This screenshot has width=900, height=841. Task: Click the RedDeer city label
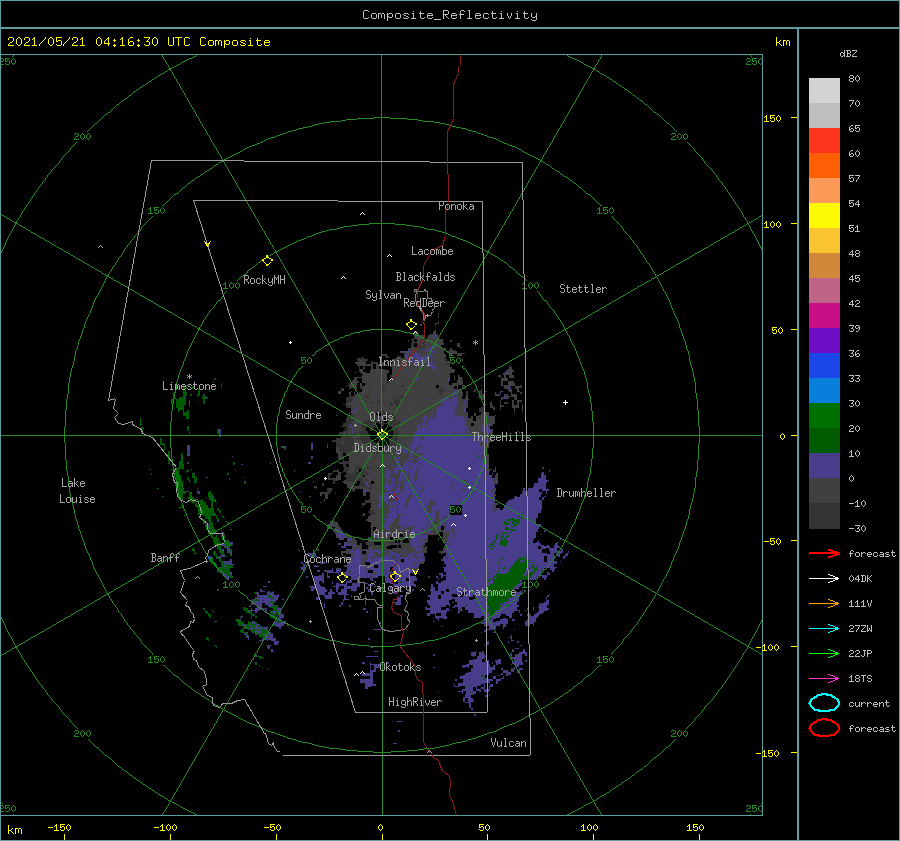(x=424, y=303)
